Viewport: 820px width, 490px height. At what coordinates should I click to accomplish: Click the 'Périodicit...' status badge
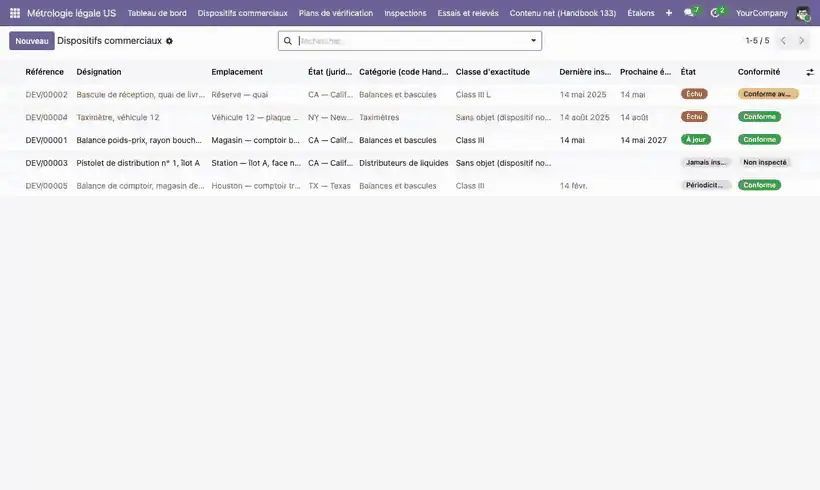[x=704, y=185]
